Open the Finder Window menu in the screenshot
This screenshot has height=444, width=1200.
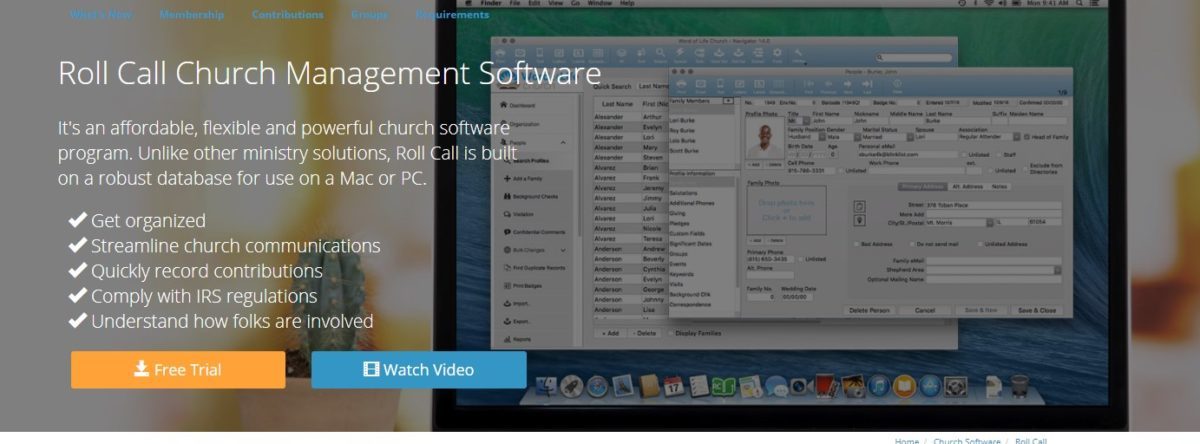click(600, 3)
